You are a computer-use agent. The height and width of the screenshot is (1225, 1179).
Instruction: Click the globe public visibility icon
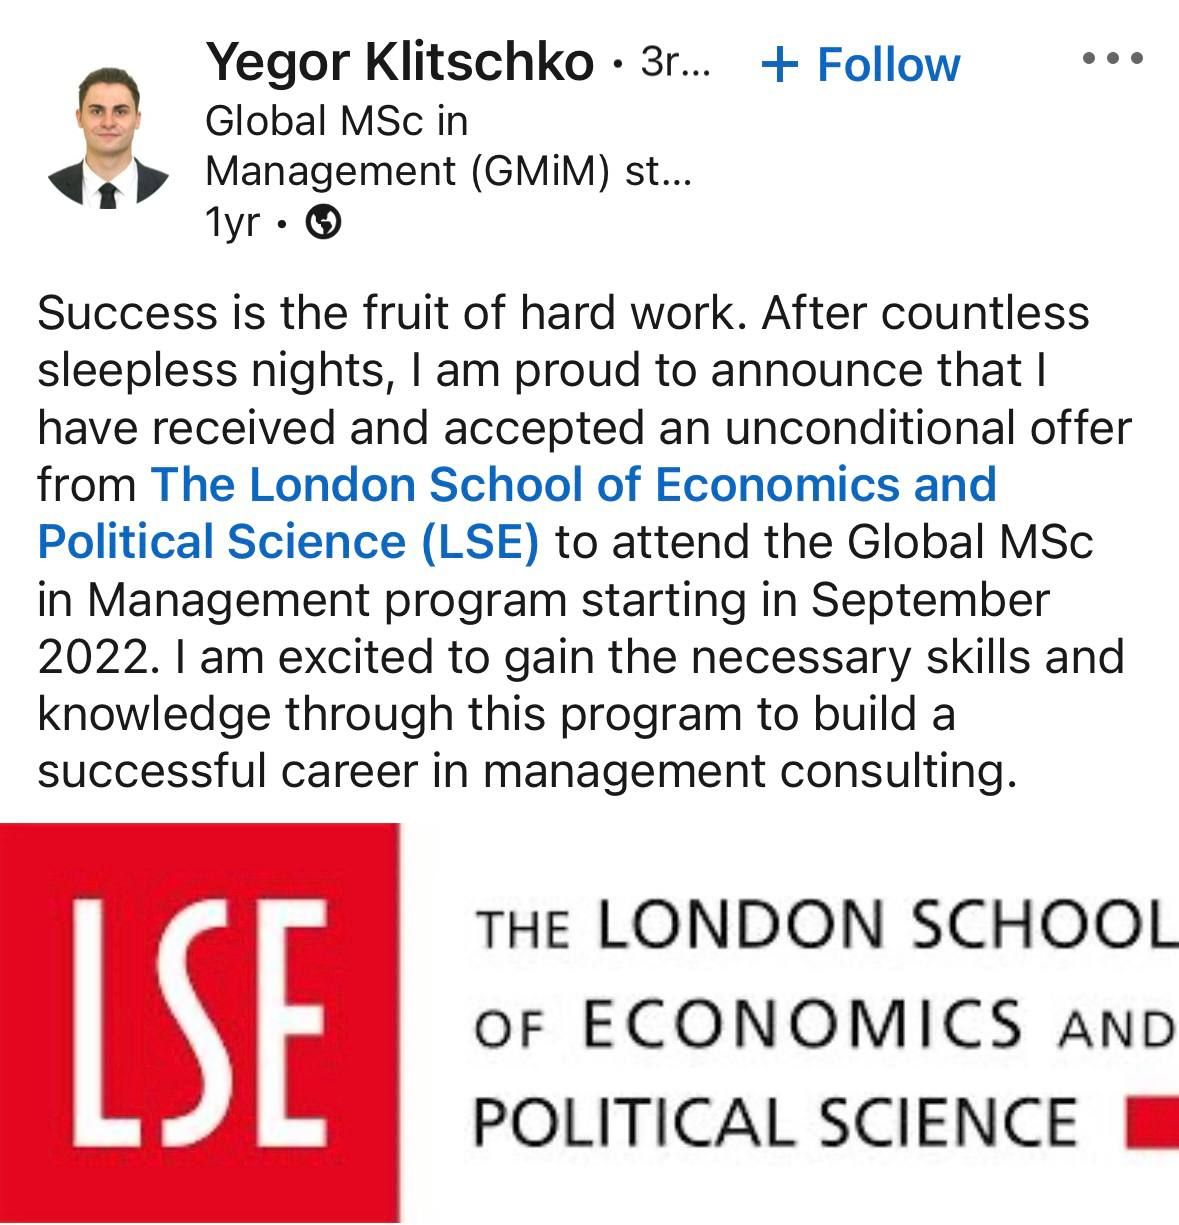coord(323,222)
